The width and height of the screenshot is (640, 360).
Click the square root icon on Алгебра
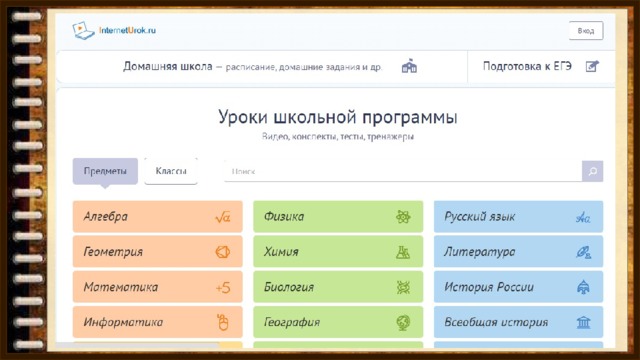[222, 217]
